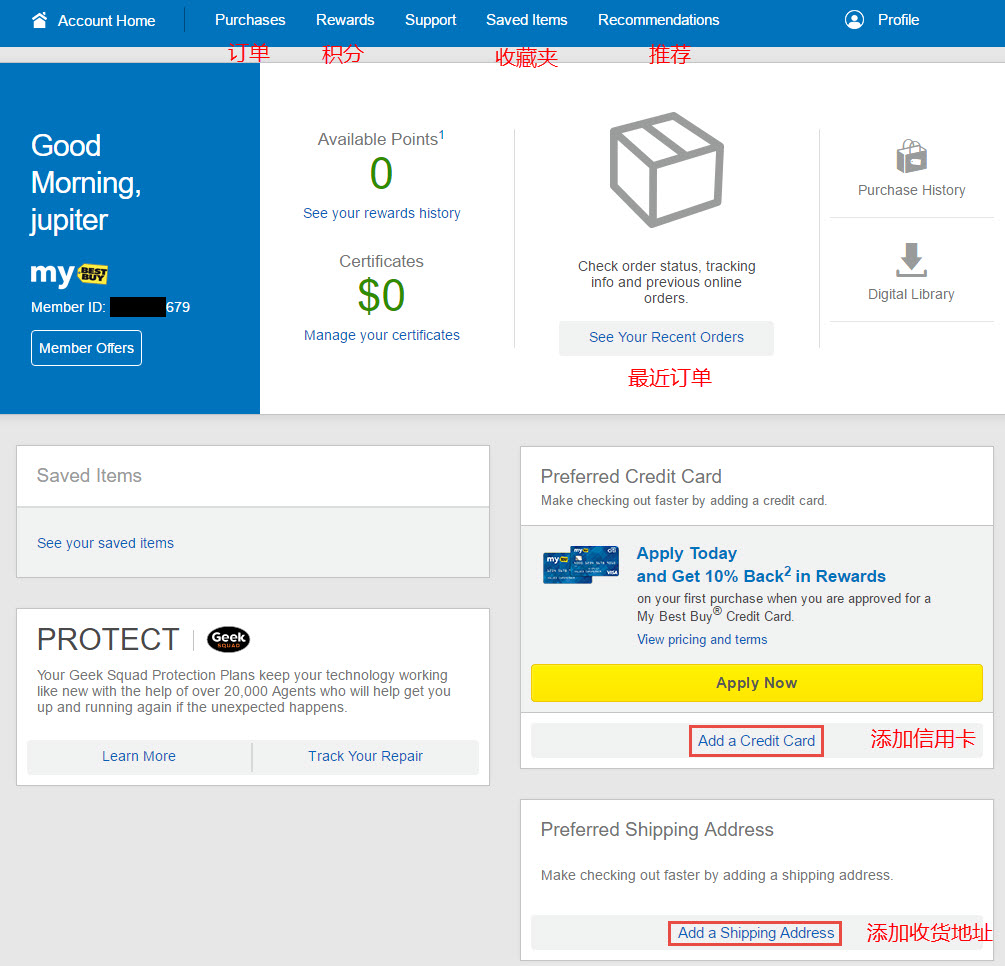
Task: Click the Purchase History shopping bag icon
Action: tap(911, 156)
